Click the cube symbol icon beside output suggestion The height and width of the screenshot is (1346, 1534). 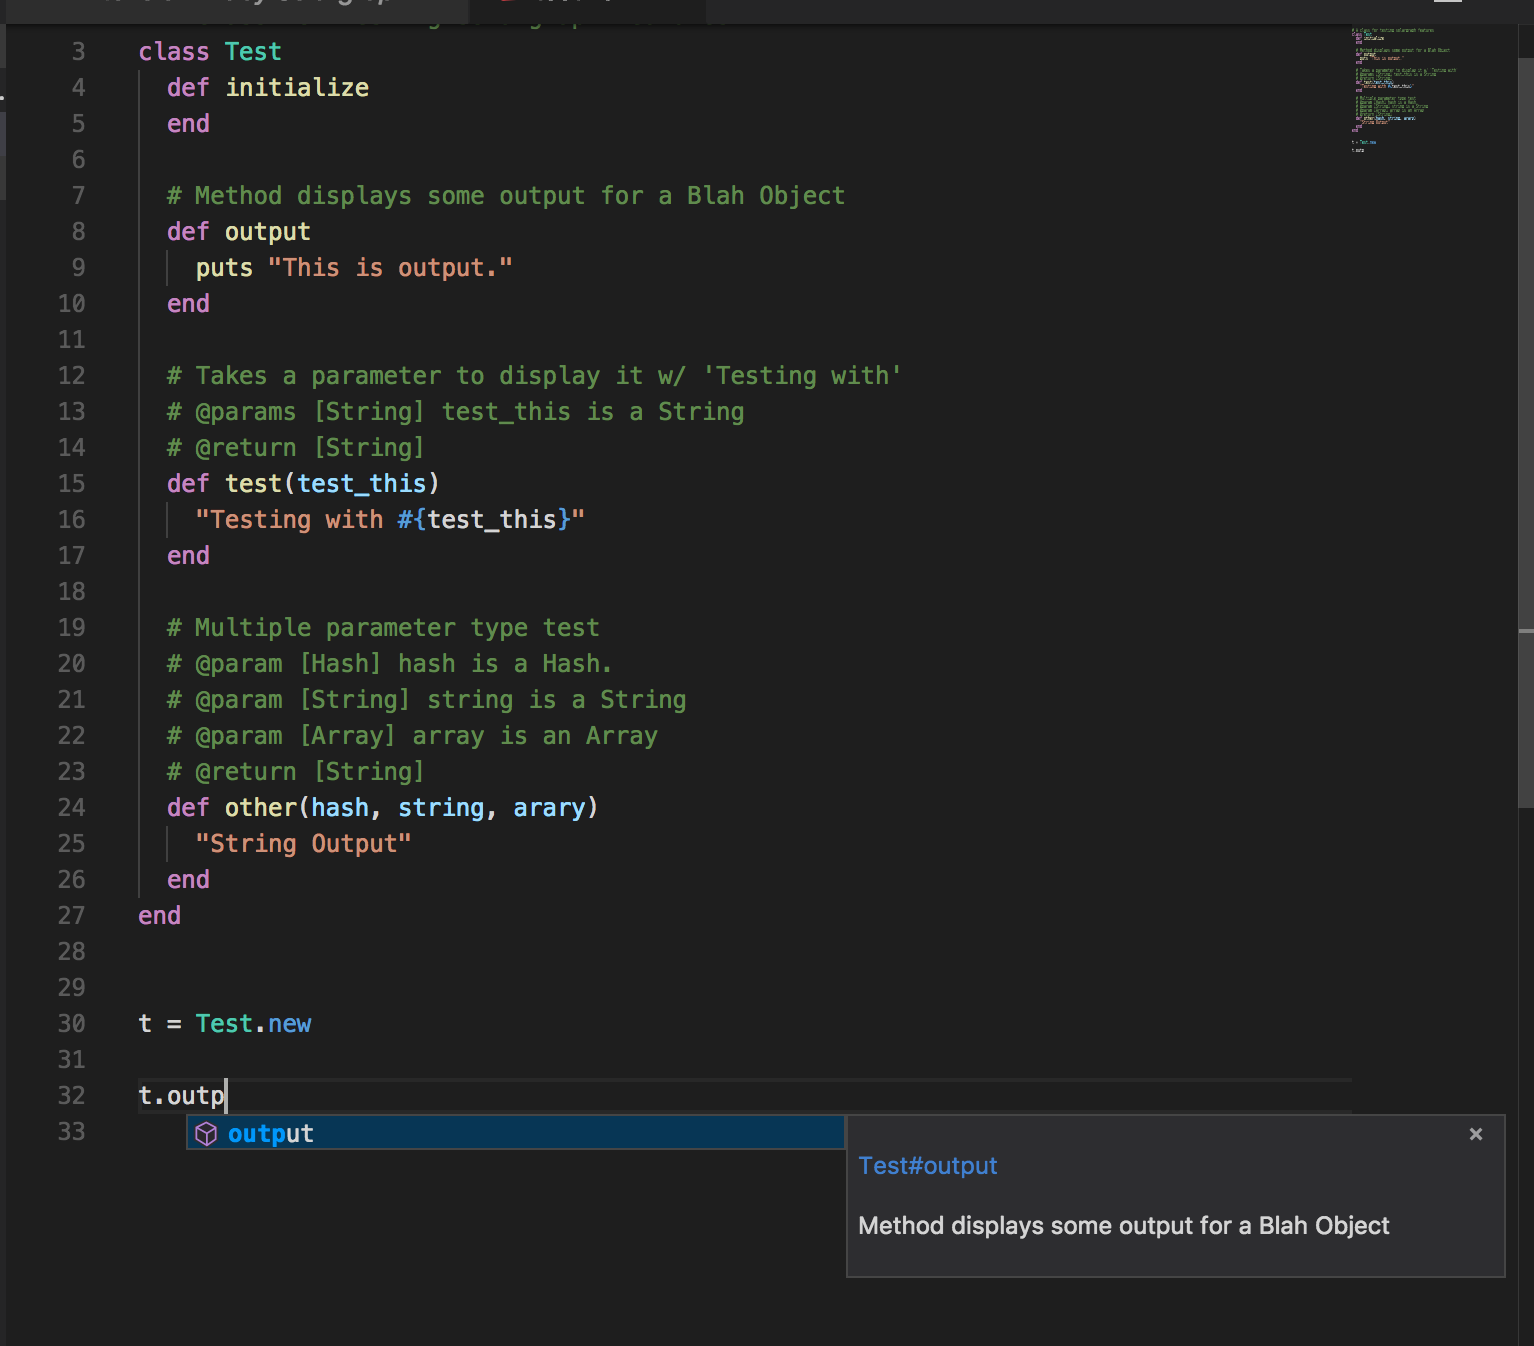coord(207,1133)
